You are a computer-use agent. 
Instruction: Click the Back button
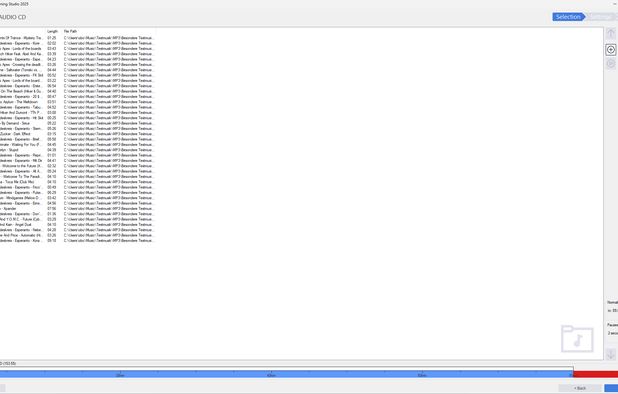point(580,388)
